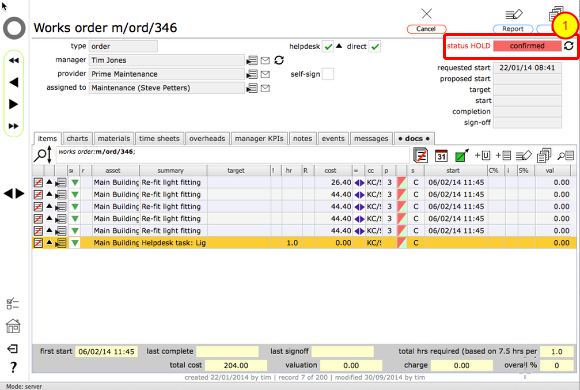This screenshot has width=580, height=390.
Task: Go to home building icon
Action: (13, 326)
